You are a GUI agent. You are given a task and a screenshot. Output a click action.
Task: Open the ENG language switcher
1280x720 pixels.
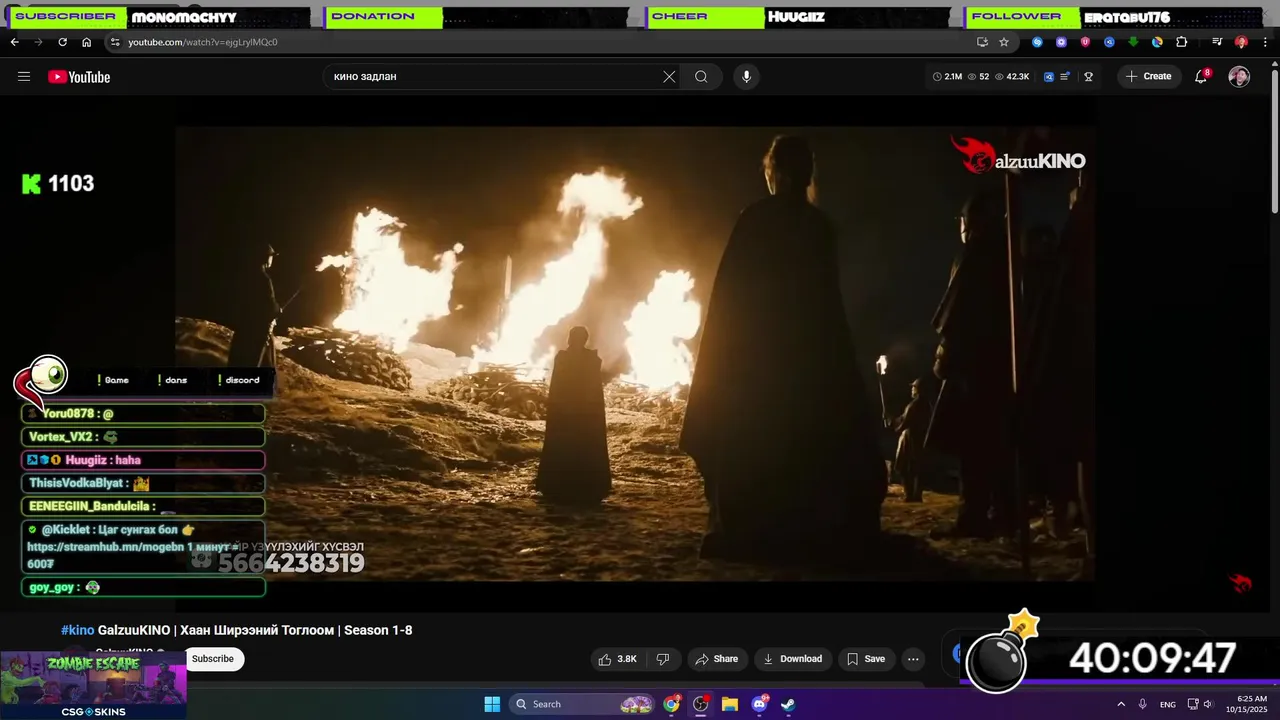pos(1168,705)
